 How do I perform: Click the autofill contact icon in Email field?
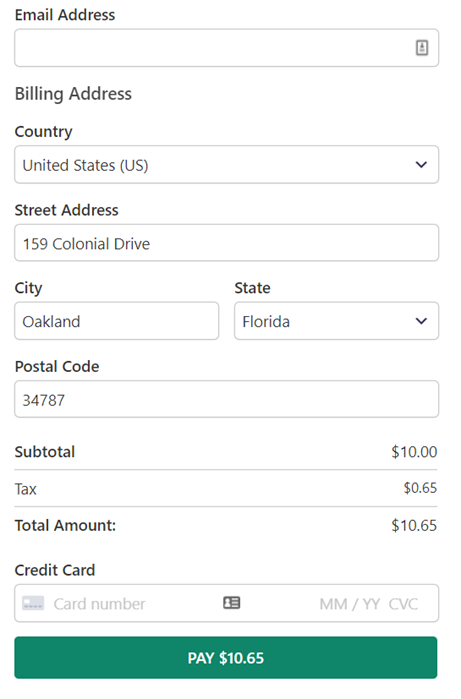coord(422,48)
